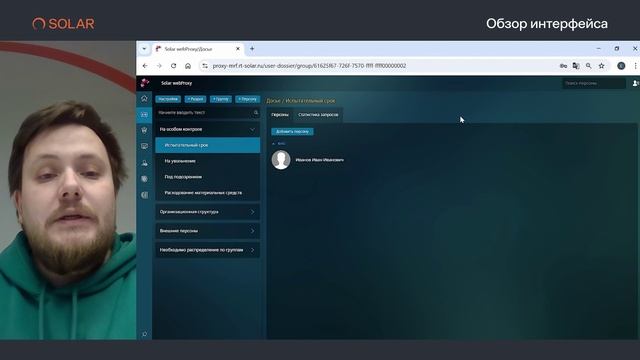Open the user icon in sidebar
Viewport: 640px width, 360px height.
coord(144,163)
